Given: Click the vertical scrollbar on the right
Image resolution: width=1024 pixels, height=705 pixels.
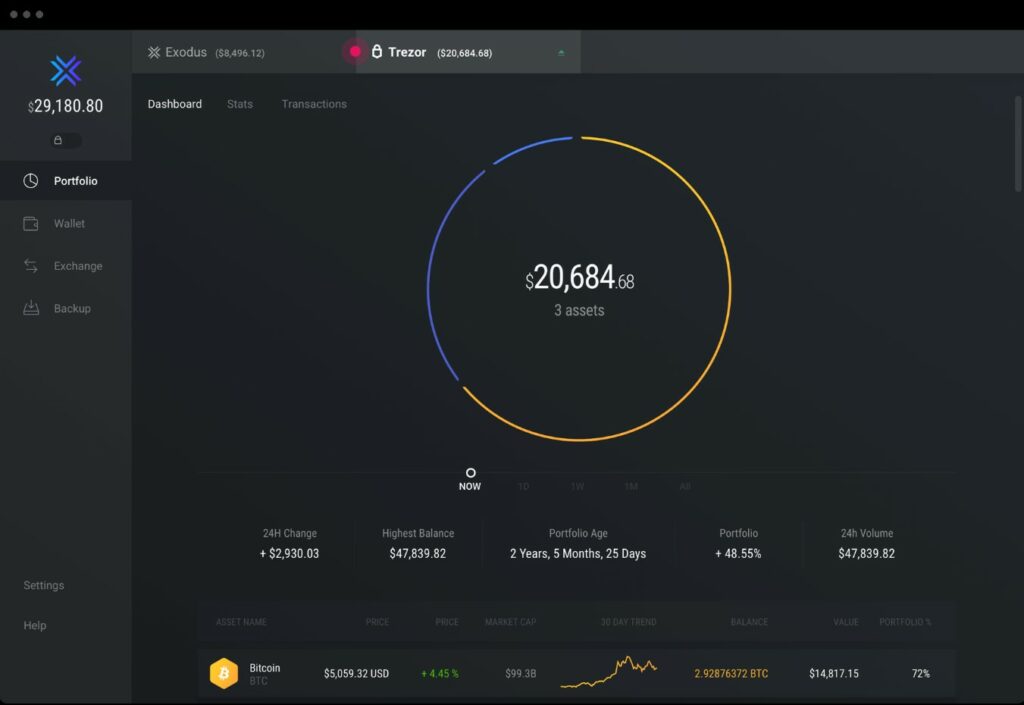Looking at the screenshot, I should tap(1018, 144).
